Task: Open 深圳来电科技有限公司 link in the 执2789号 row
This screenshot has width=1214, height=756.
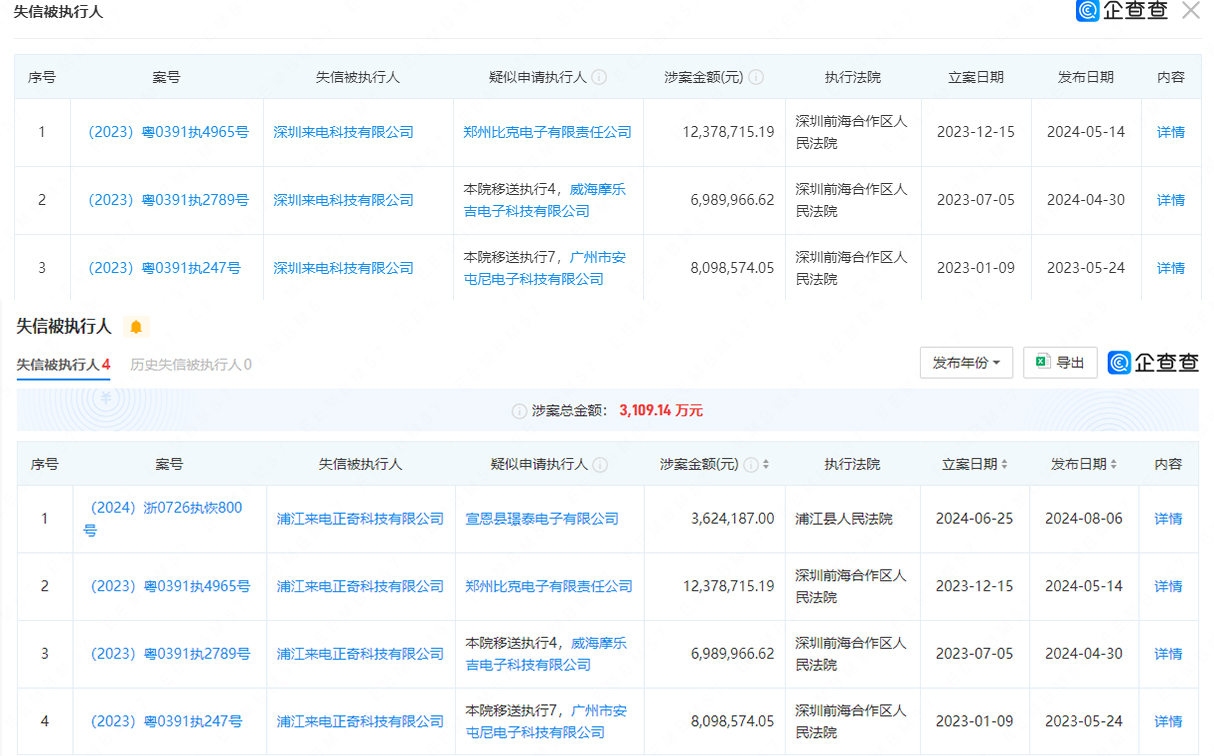Action: click(343, 200)
